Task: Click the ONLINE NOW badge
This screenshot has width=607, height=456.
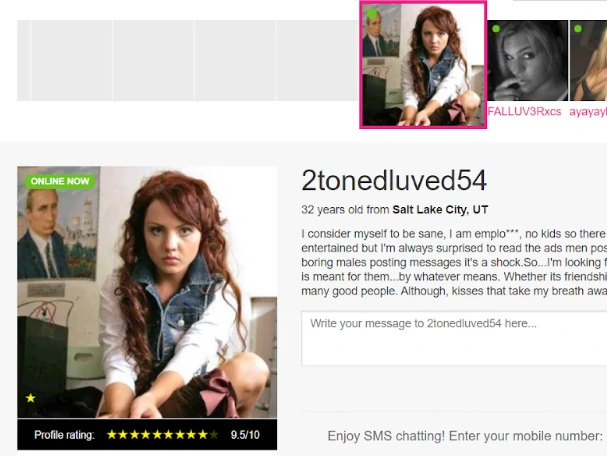Action: click(x=60, y=181)
